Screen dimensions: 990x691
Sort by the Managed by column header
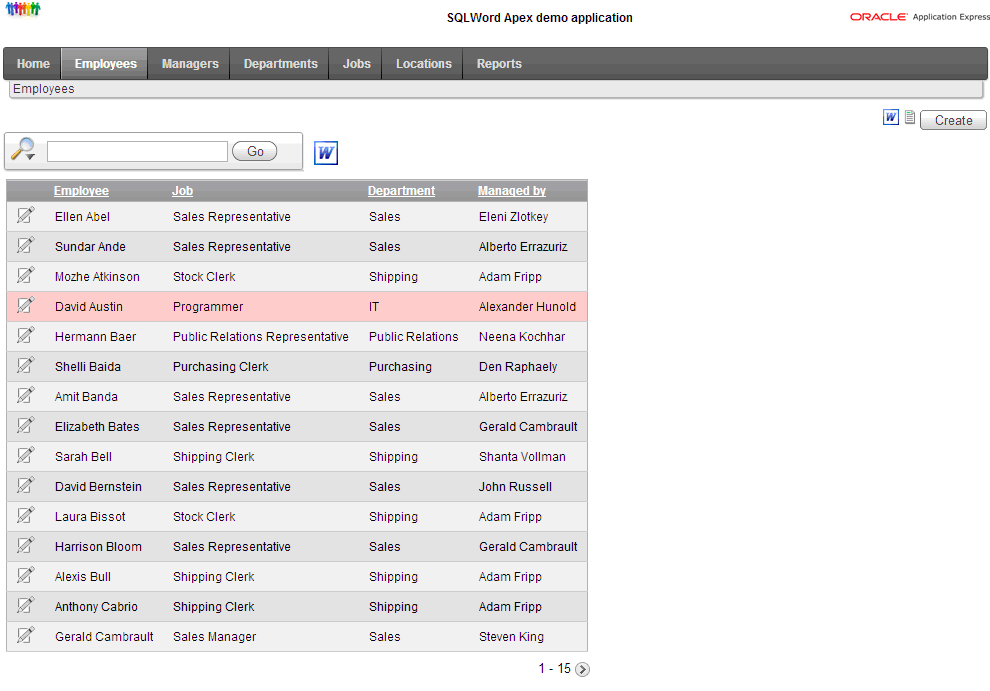coord(511,191)
